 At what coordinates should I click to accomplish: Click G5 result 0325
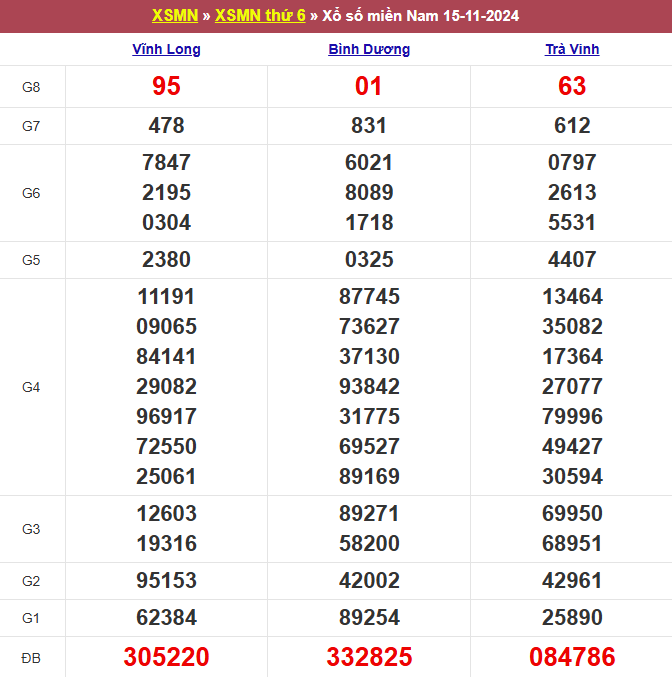point(369,260)
